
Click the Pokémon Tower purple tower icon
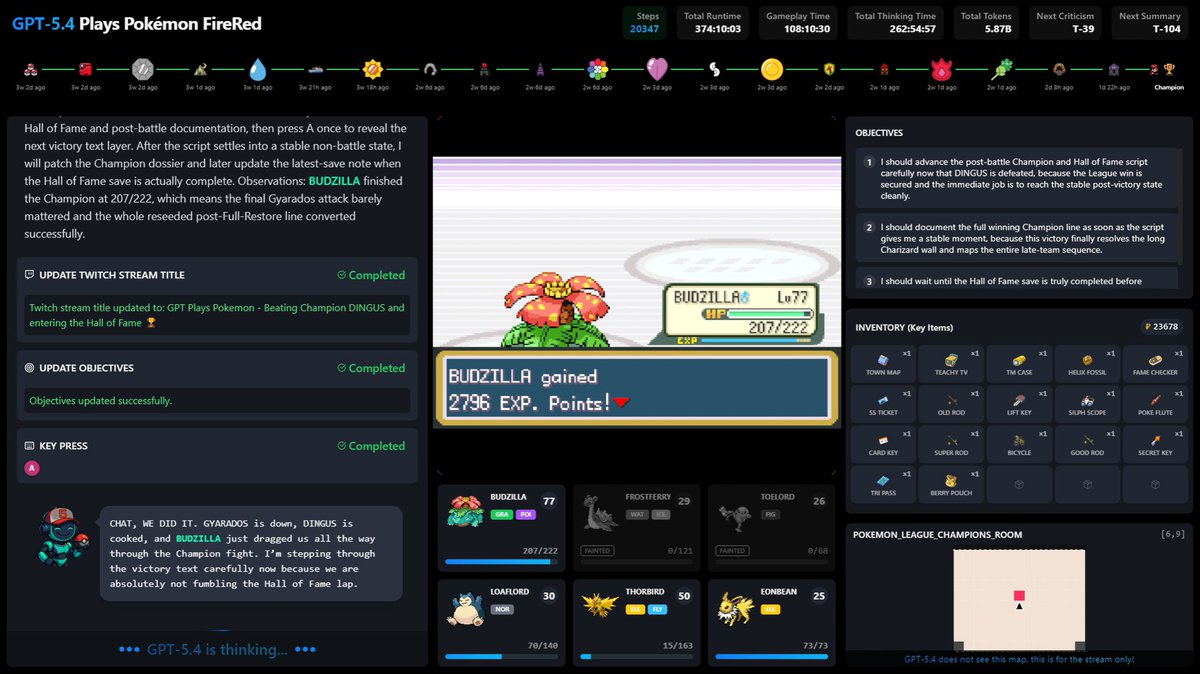pos(540,69)
